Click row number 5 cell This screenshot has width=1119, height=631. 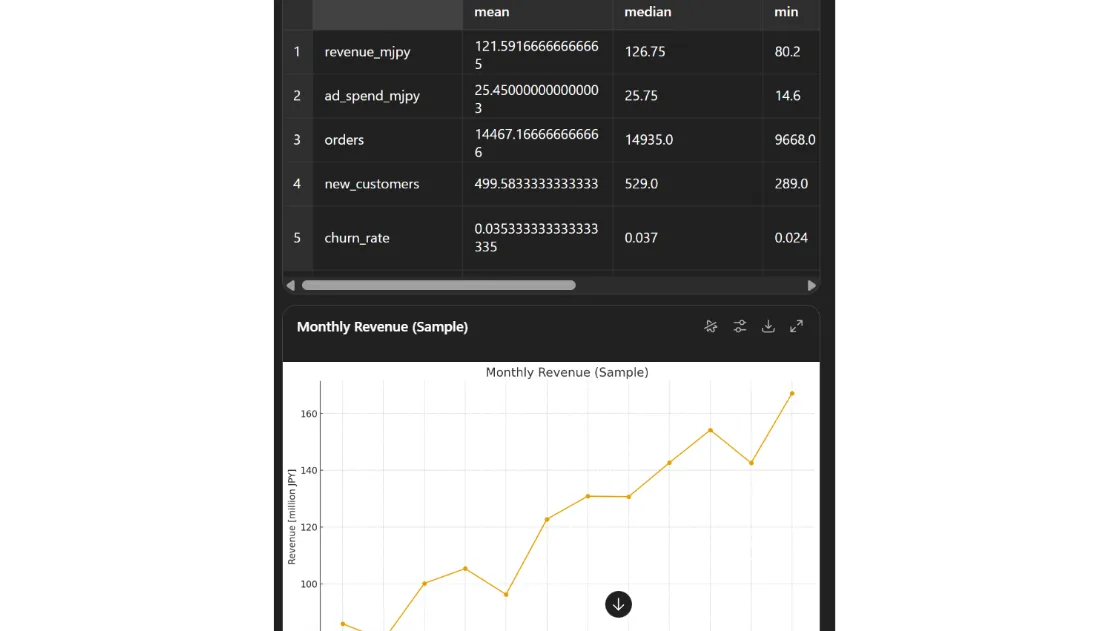pyautogui.click(x=297, y=238)
